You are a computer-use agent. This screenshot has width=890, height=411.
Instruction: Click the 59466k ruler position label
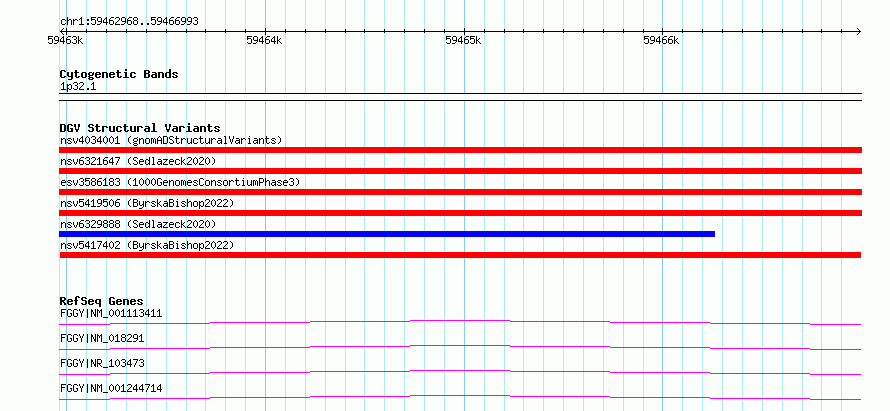pos(661,41)
